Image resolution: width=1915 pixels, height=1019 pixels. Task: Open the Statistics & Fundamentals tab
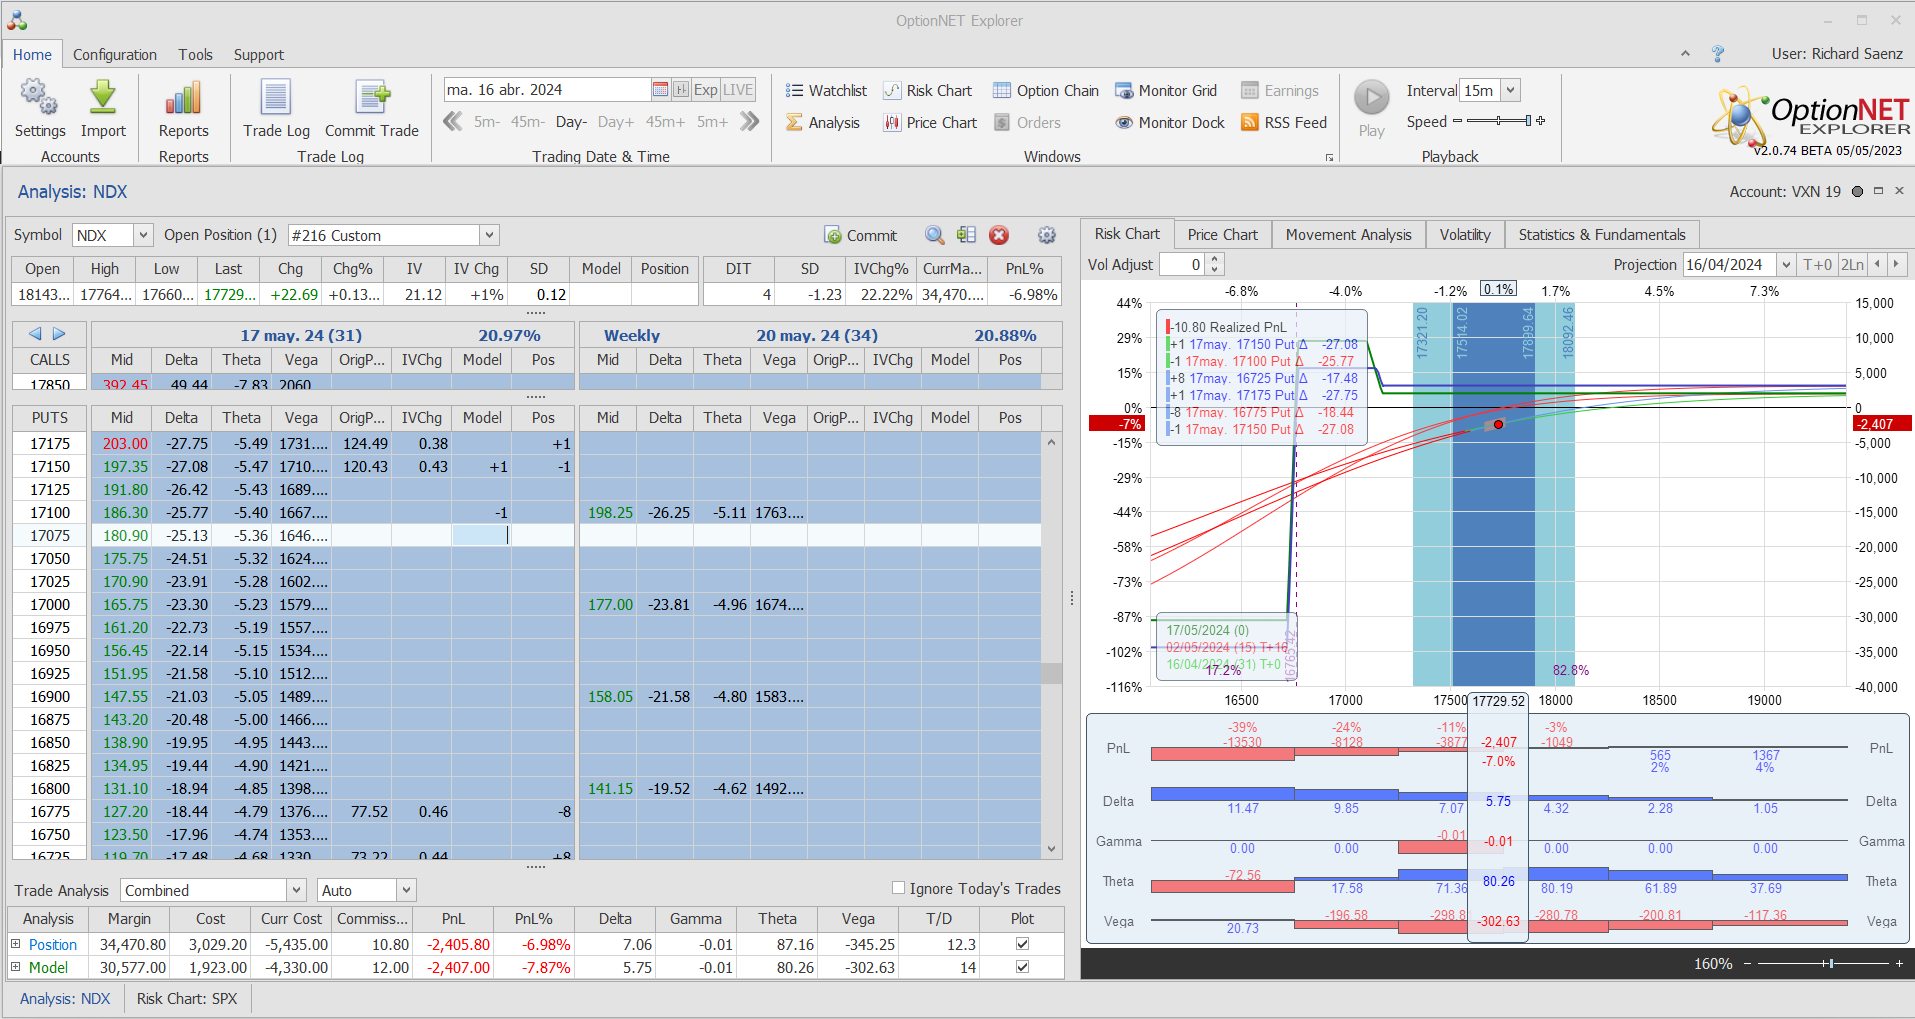pyautogui.click(x=1602, y=234)
